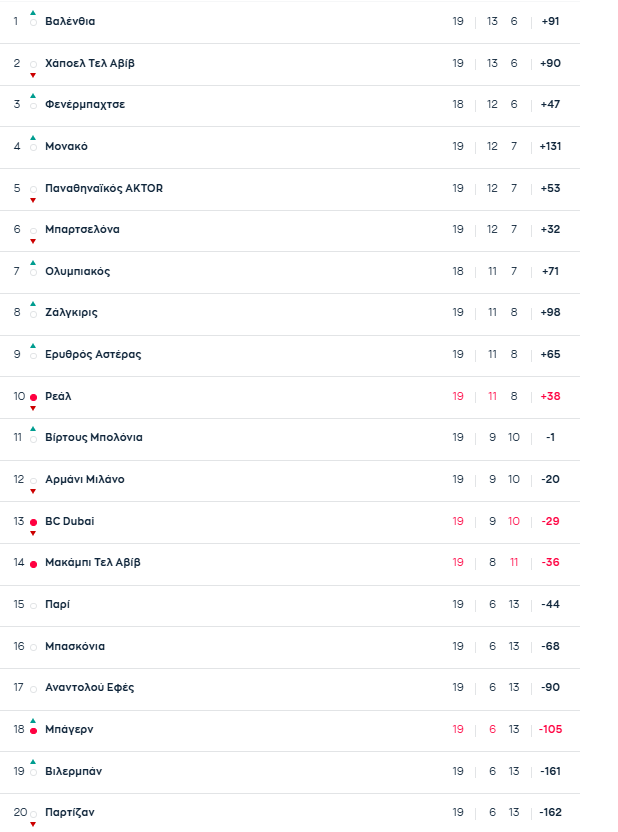
Task: Click the red live dot beside BC Dubai
Action: click(x=33, y=522)
